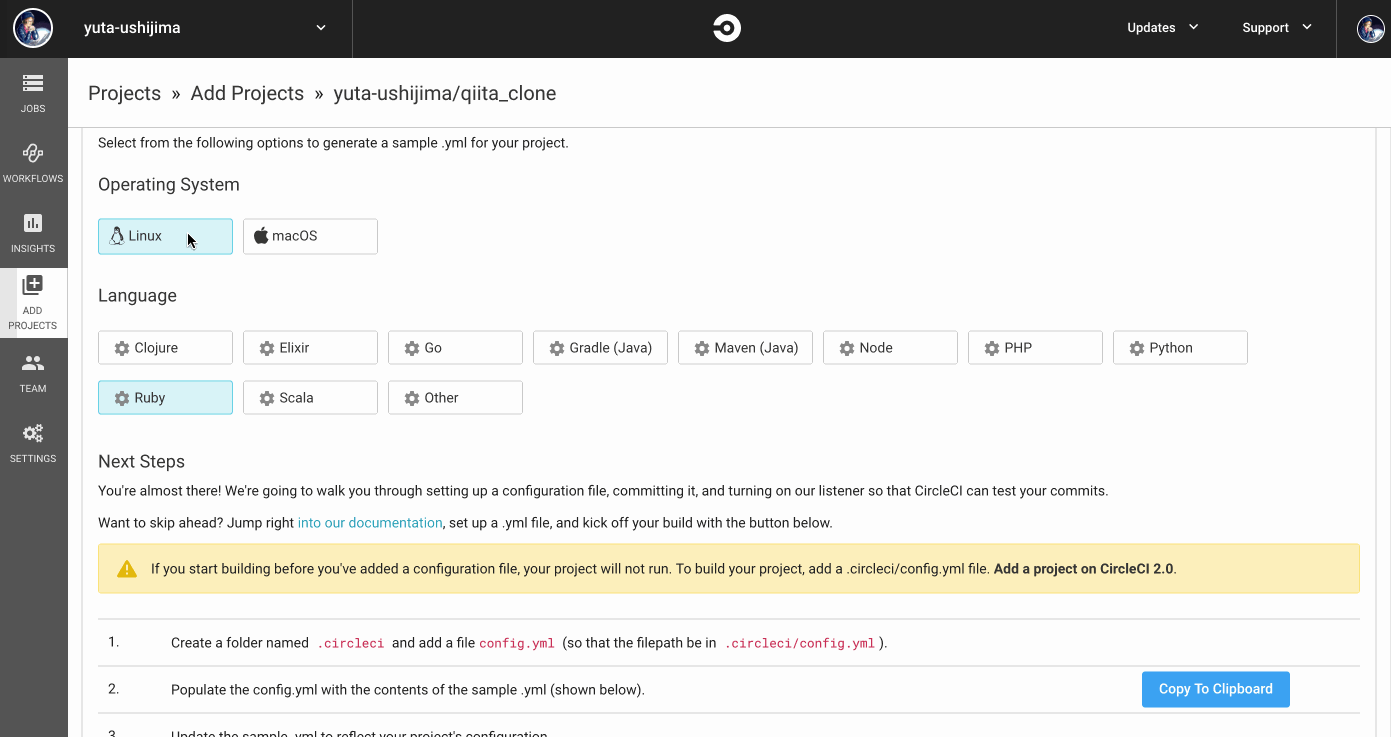Click the Copy To Clipboard button

(1215, 689)
